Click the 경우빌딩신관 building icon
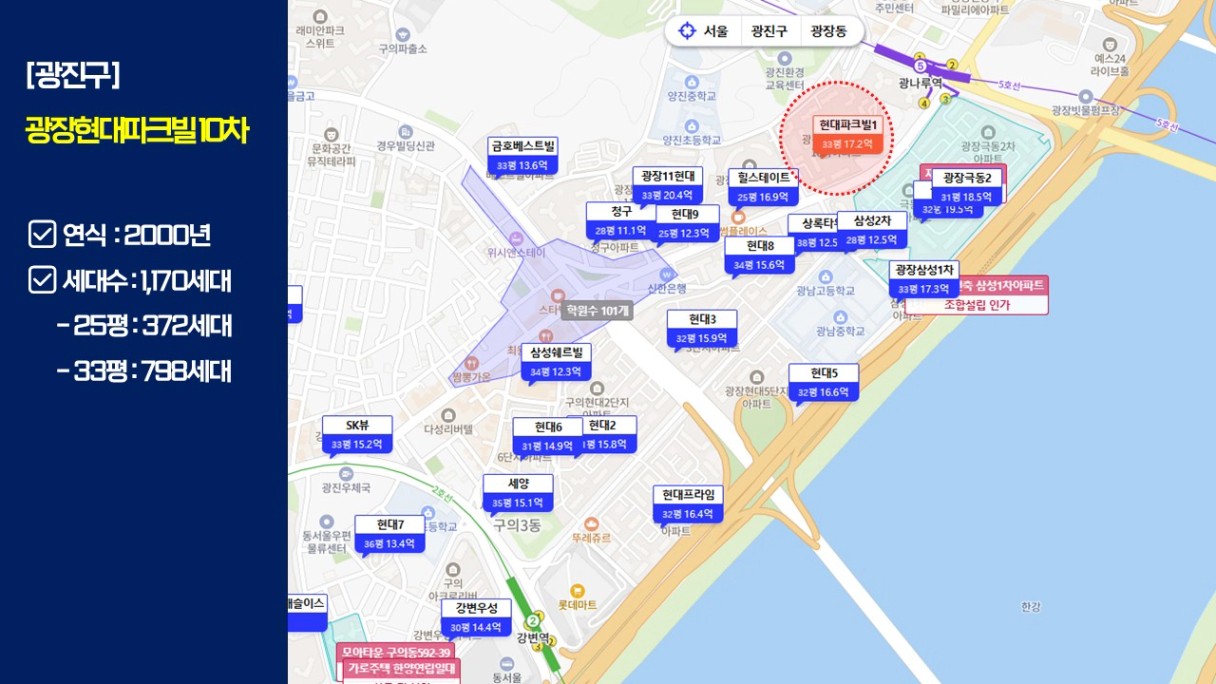The image size is (1216, 684). [x=405, y=130]
